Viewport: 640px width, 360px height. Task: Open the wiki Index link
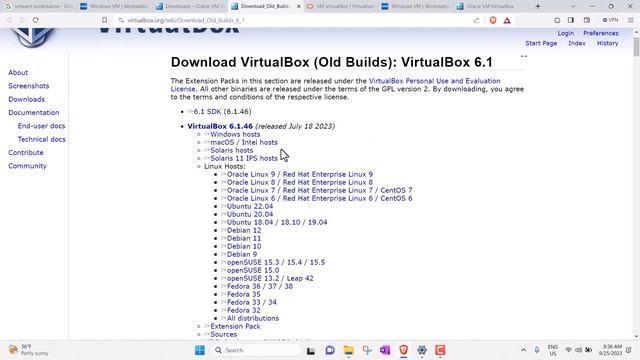[576, 43]
